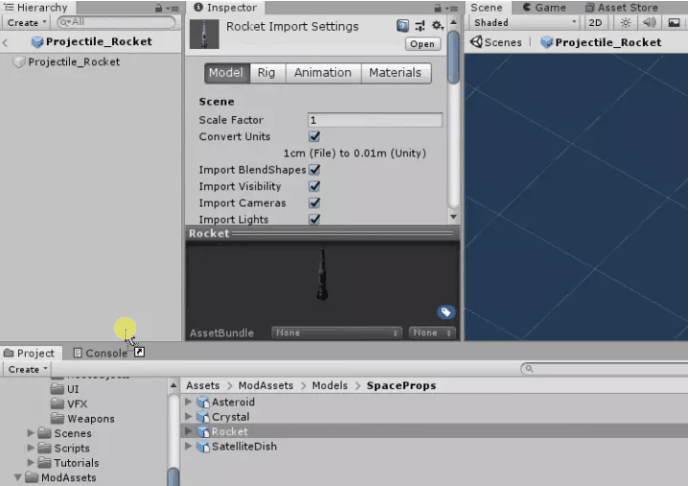Select the Rocket model asset
Image resolution: width=691 pixels, height=486 pixels.
click(x=223, y=431)
